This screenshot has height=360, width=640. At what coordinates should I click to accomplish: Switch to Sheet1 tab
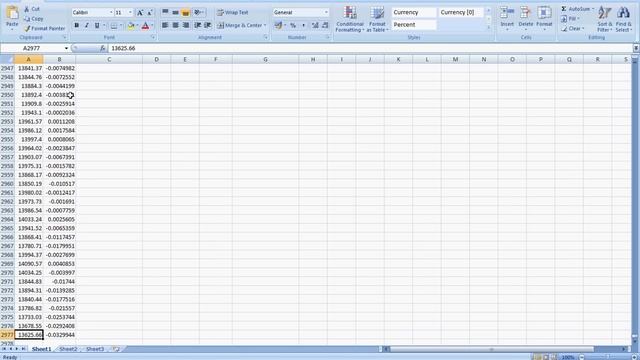42,349
